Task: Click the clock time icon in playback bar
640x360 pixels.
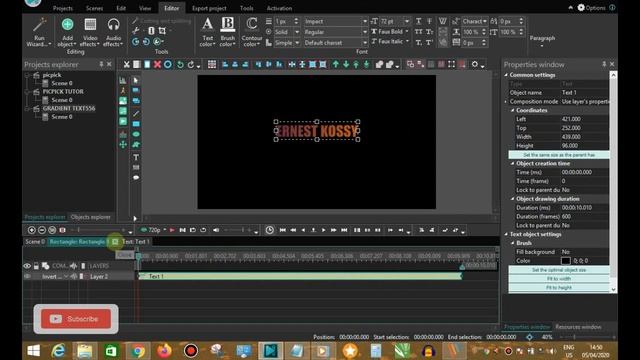Action: [269, 230]
